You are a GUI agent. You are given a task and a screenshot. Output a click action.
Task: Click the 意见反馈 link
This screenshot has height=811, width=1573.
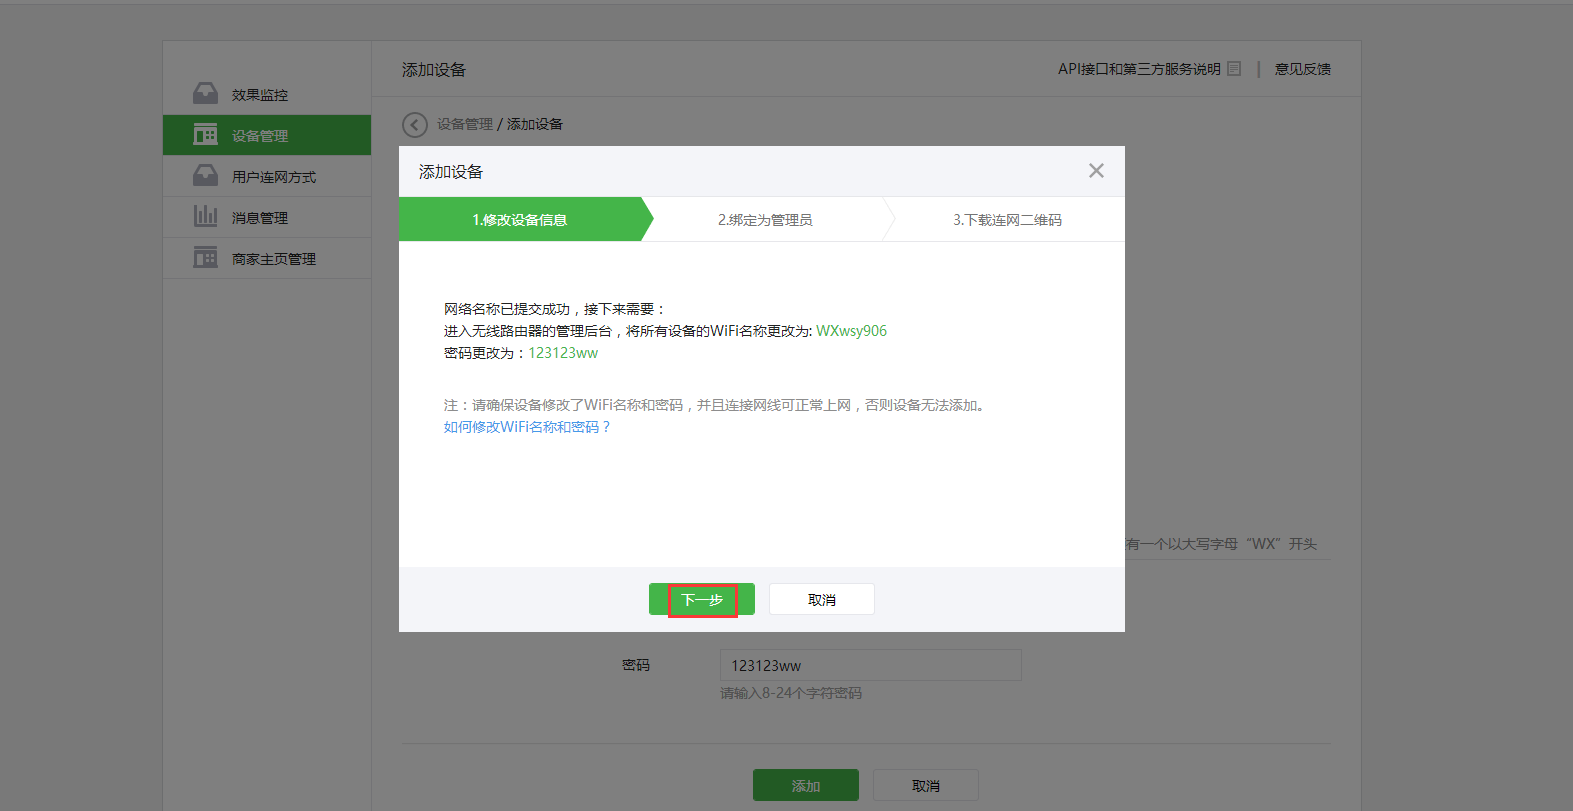(1302, 69)
